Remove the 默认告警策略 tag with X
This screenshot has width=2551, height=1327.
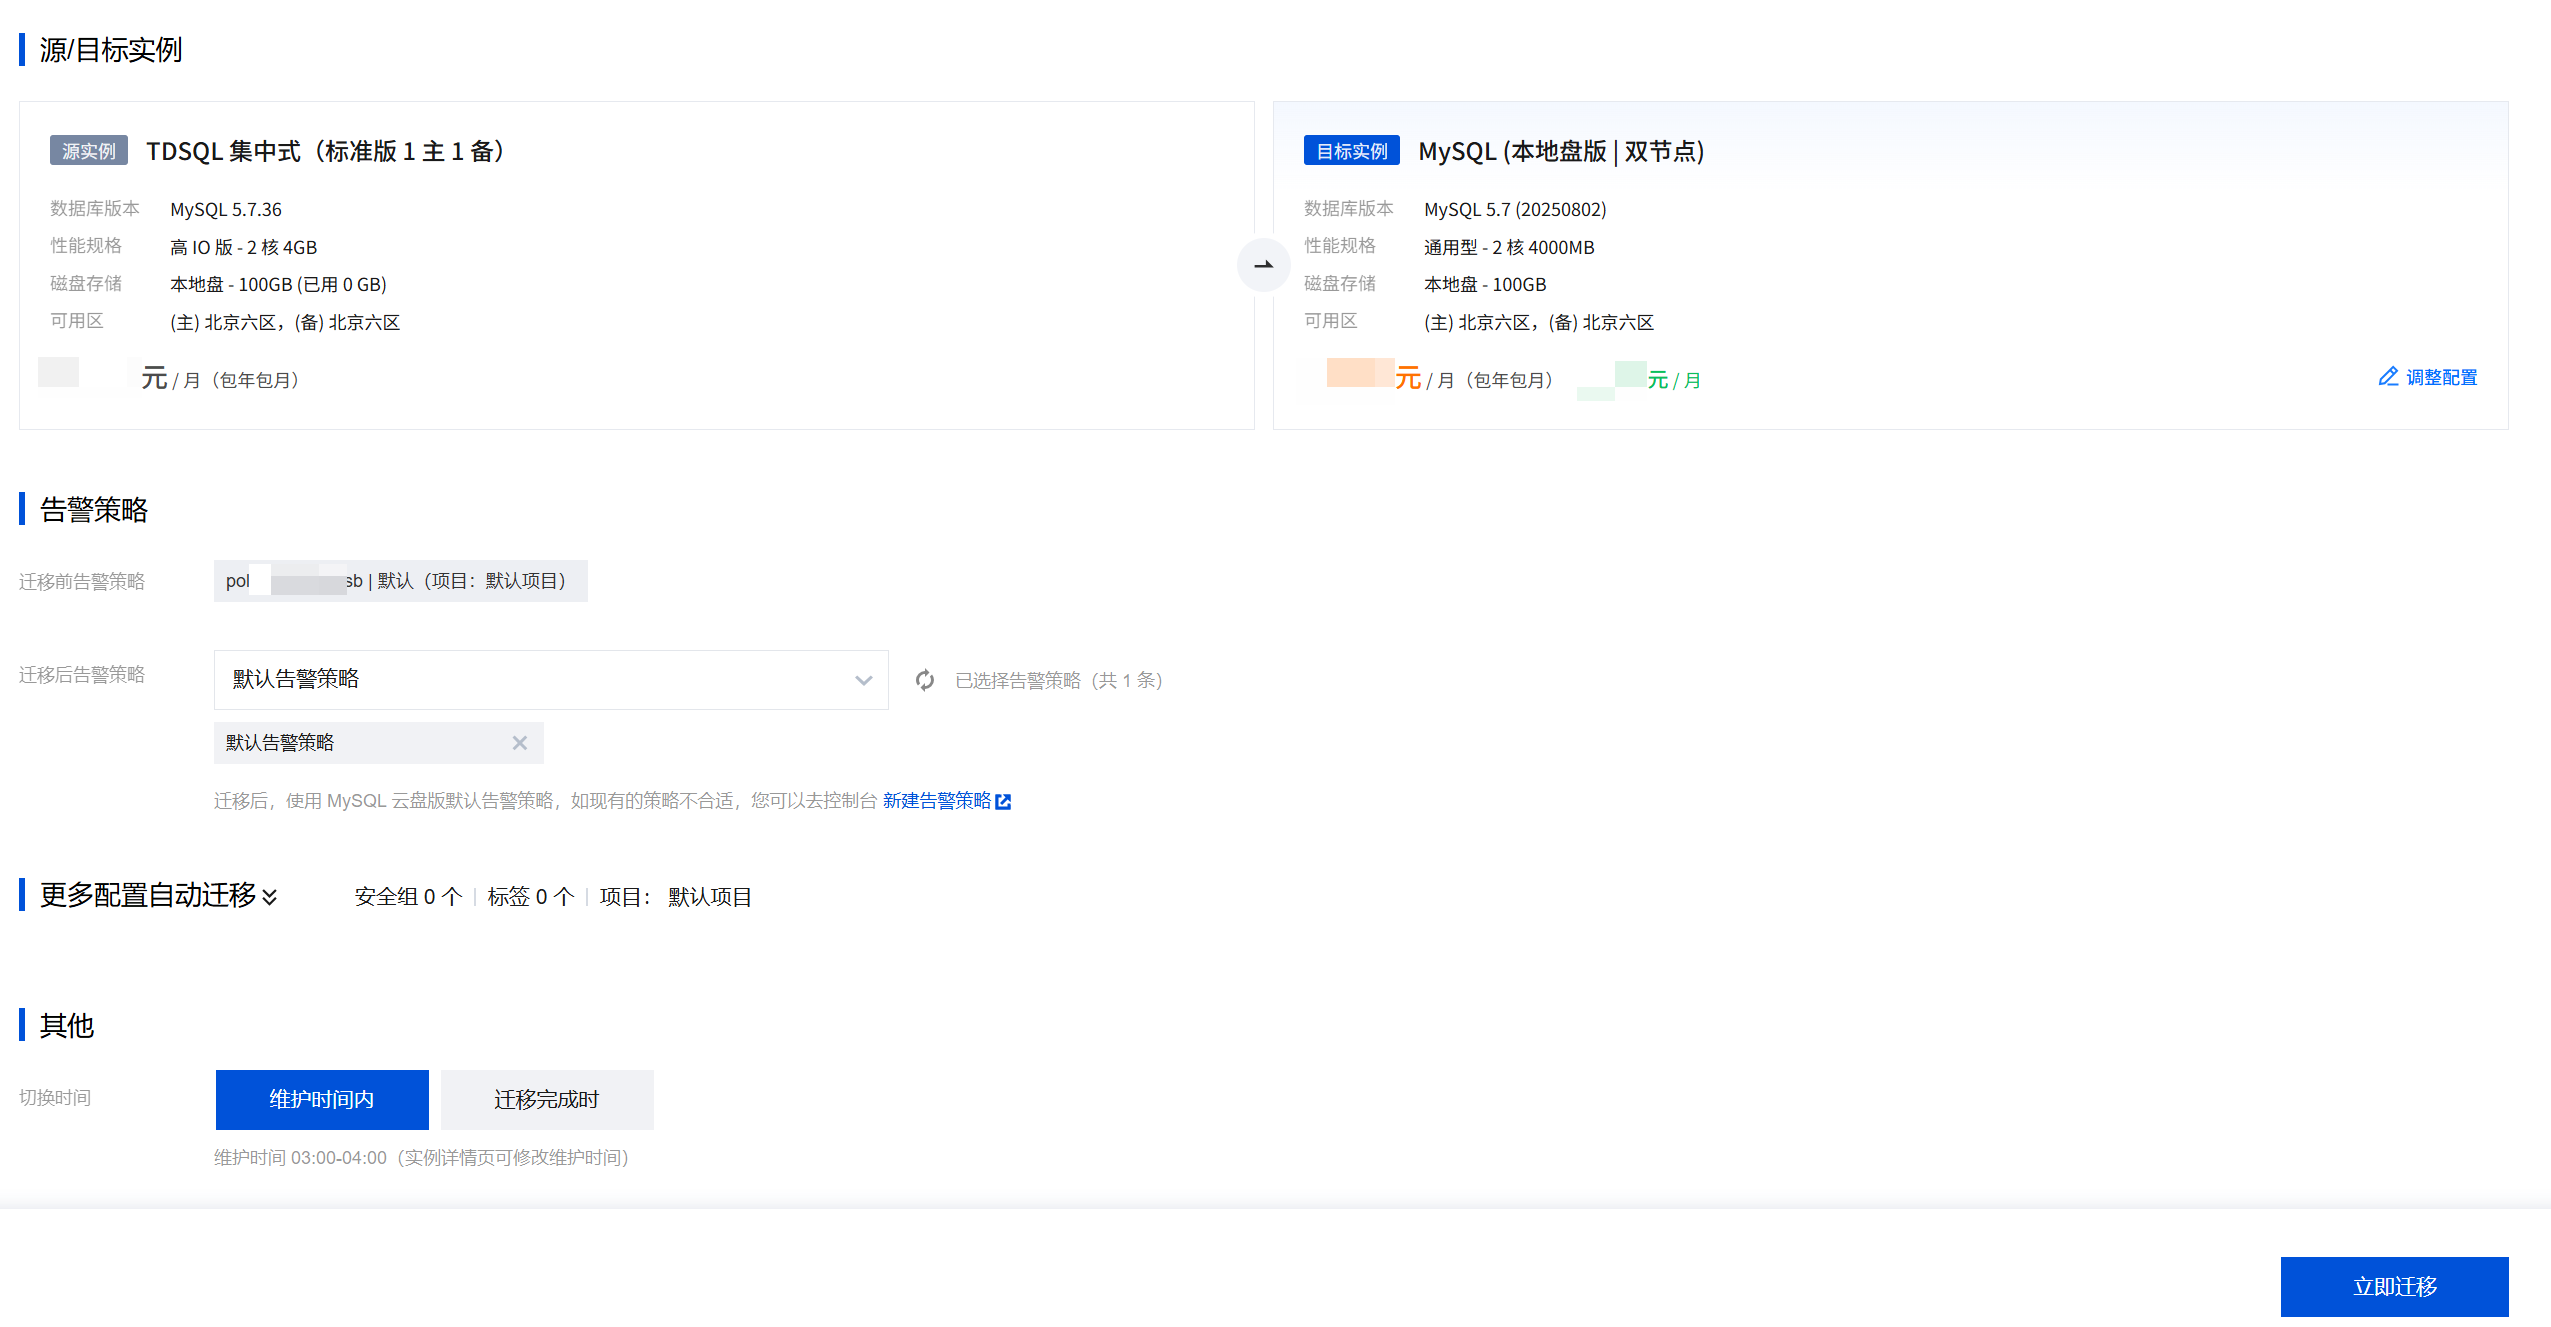[x=519, y=743]
